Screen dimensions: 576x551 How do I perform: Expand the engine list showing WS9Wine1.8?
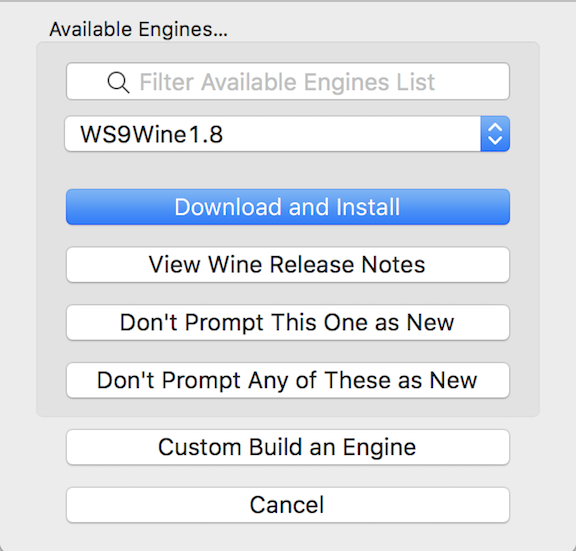click(287, 134)
